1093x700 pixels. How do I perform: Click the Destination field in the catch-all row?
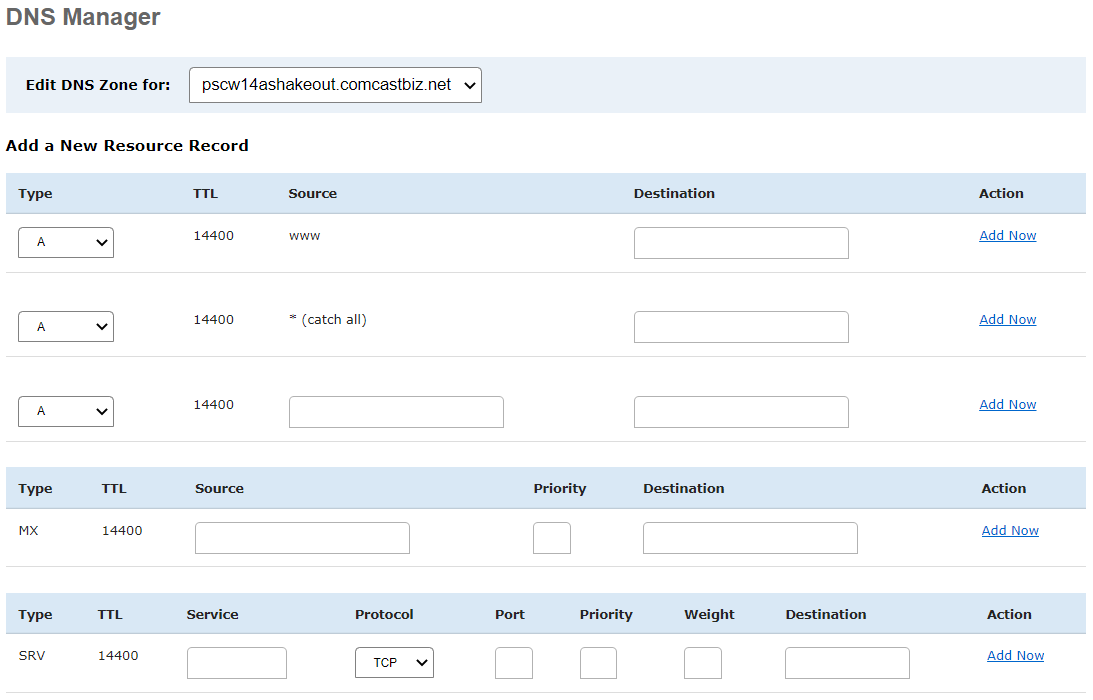(740, 326)
